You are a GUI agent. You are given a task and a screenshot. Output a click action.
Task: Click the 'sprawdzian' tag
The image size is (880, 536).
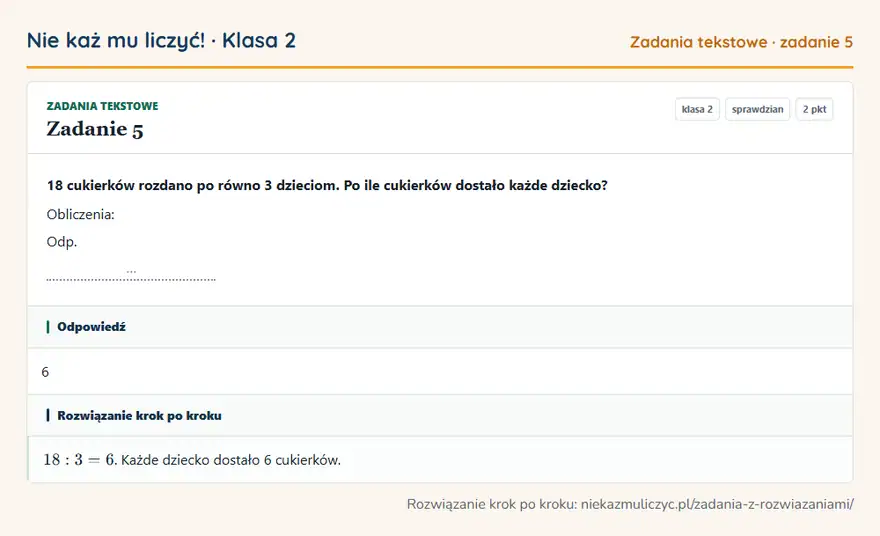(757, 109)
